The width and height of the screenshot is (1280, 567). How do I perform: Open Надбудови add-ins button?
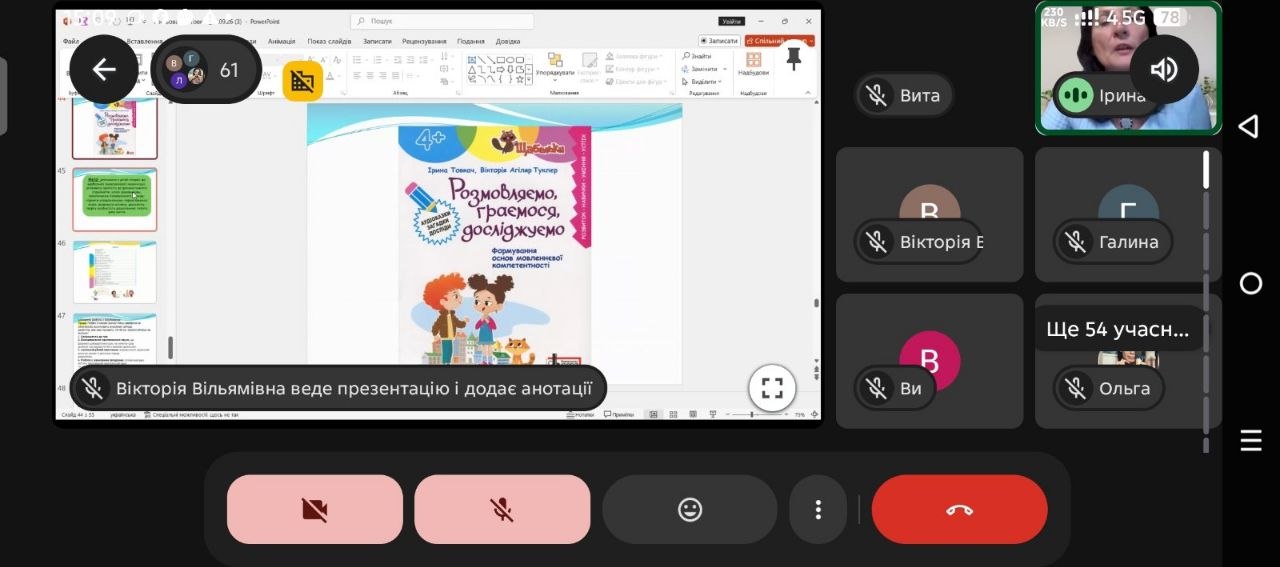[753, 66]
